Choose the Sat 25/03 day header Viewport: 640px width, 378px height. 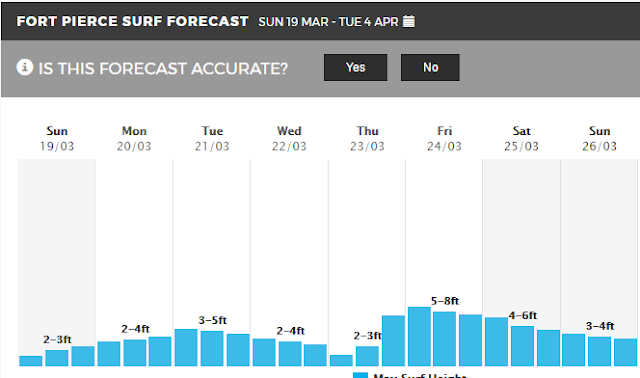[522, 138]
